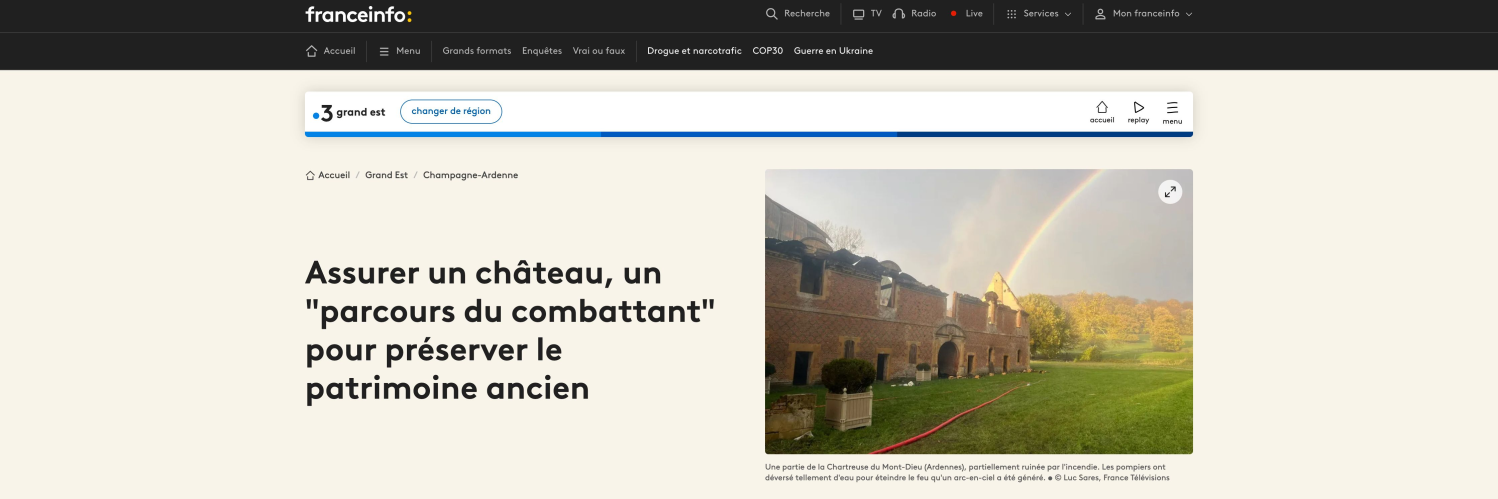Select the Grands formats menu item
The width and height of the screenshot is (1498, 499).
click(476, 51)
